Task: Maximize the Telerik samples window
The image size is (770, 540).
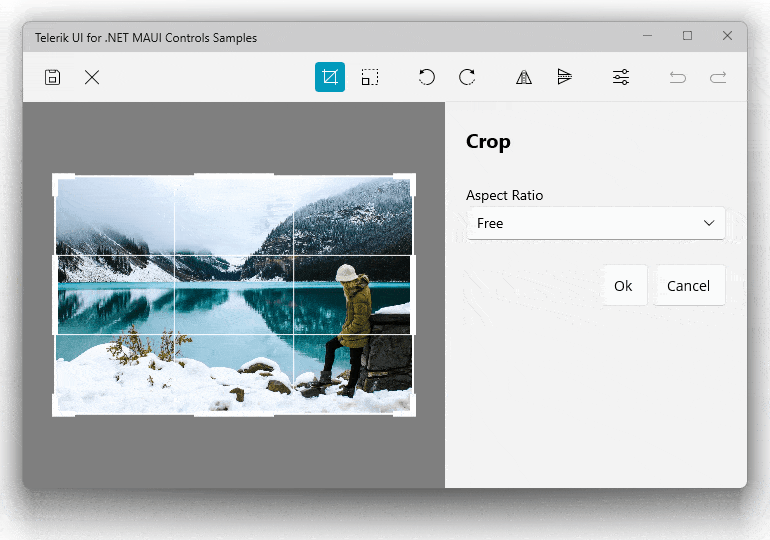Action: (x=688, y=36)
